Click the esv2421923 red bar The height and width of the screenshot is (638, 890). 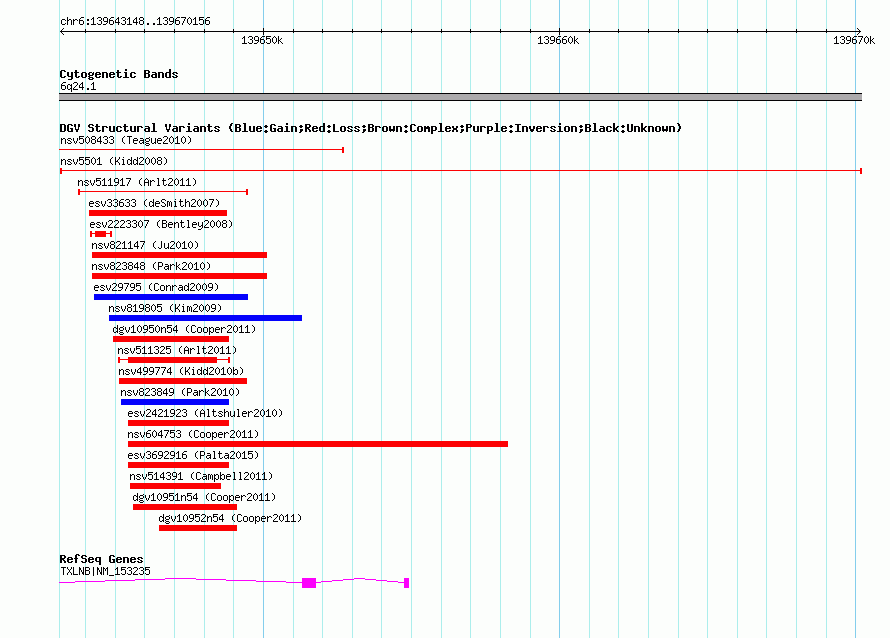(178, 423)
